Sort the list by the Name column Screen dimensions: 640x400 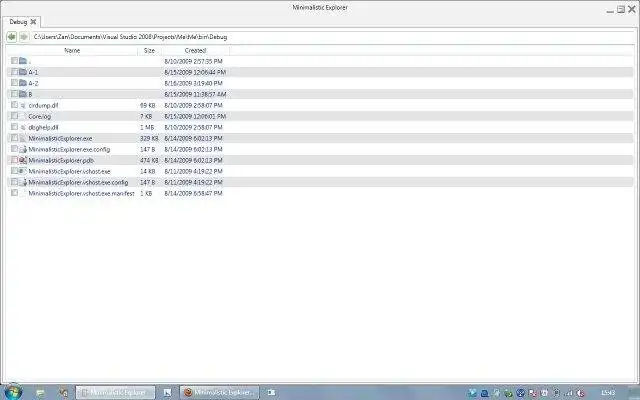(72, 51)
